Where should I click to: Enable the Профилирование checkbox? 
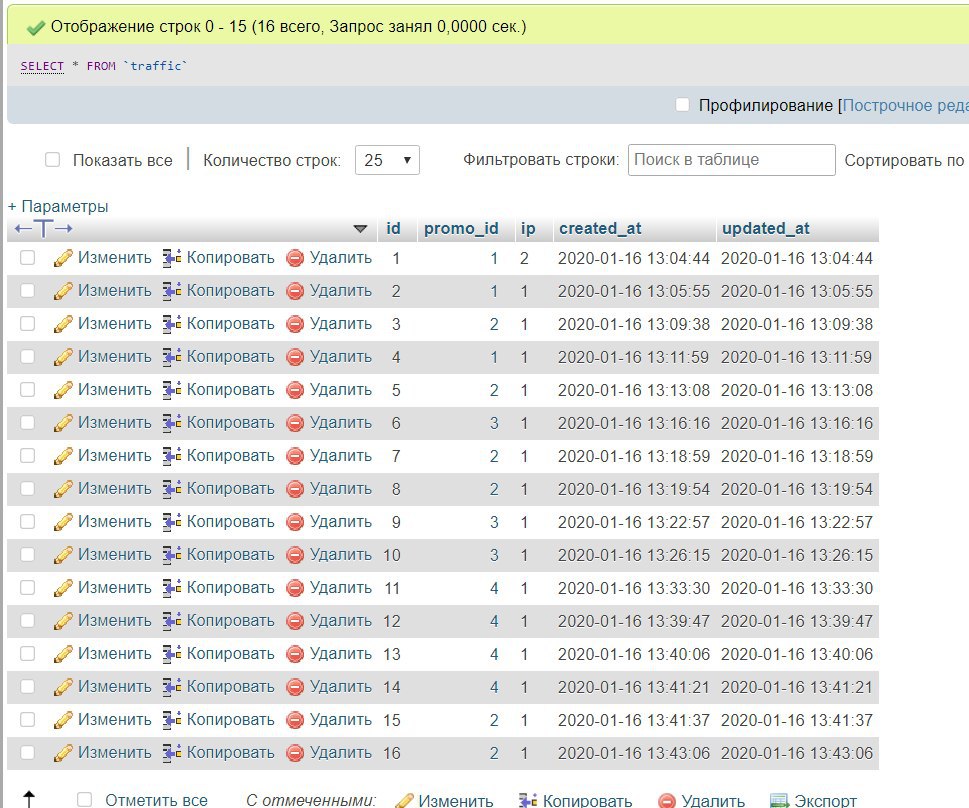coord(682,105)
